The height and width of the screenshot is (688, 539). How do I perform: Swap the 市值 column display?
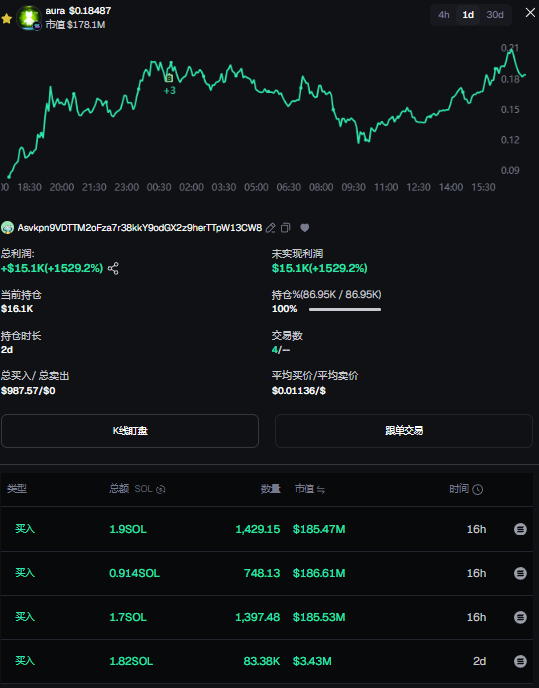321,490
